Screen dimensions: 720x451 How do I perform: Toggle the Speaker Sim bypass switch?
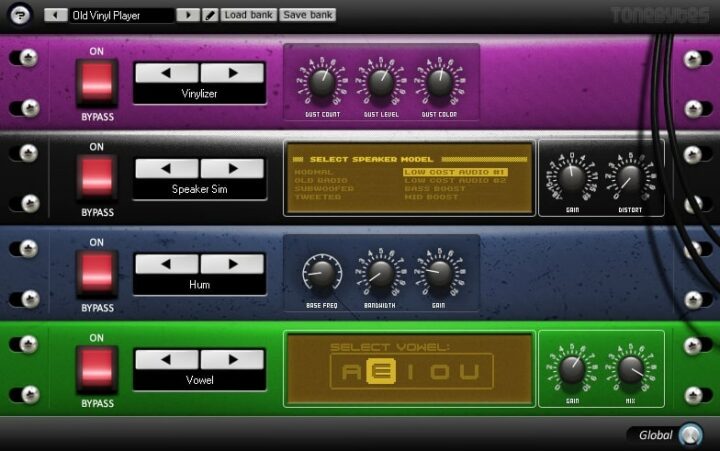(x=97, y=177)
